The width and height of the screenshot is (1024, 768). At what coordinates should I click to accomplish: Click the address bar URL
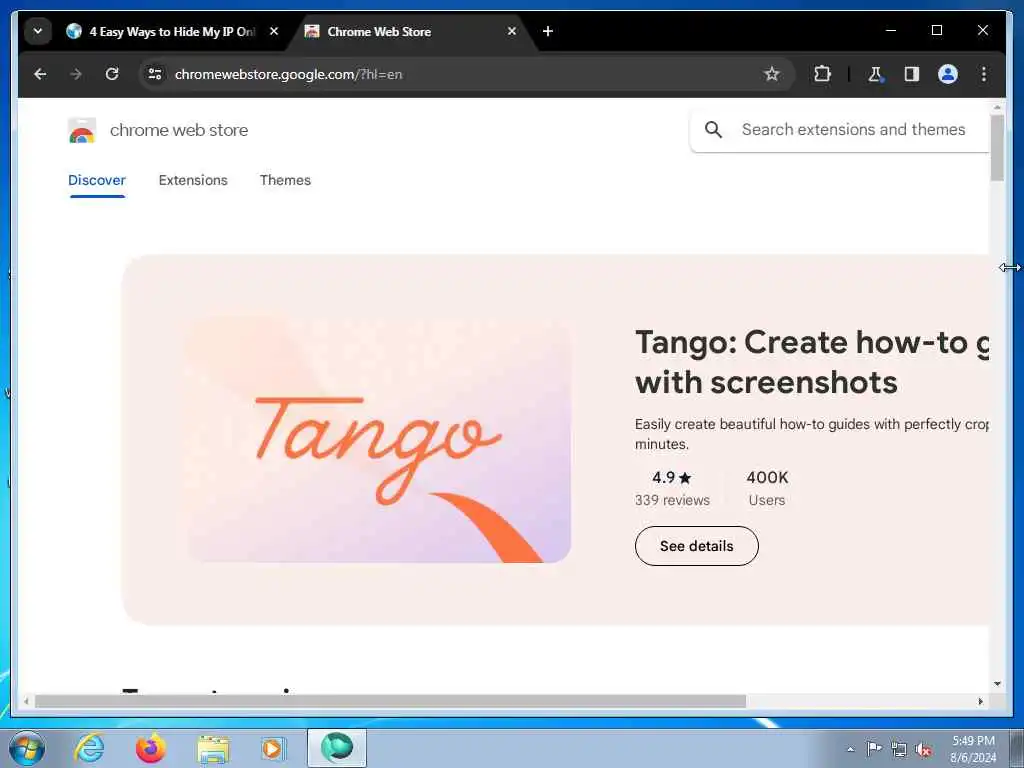click(288, 74)
